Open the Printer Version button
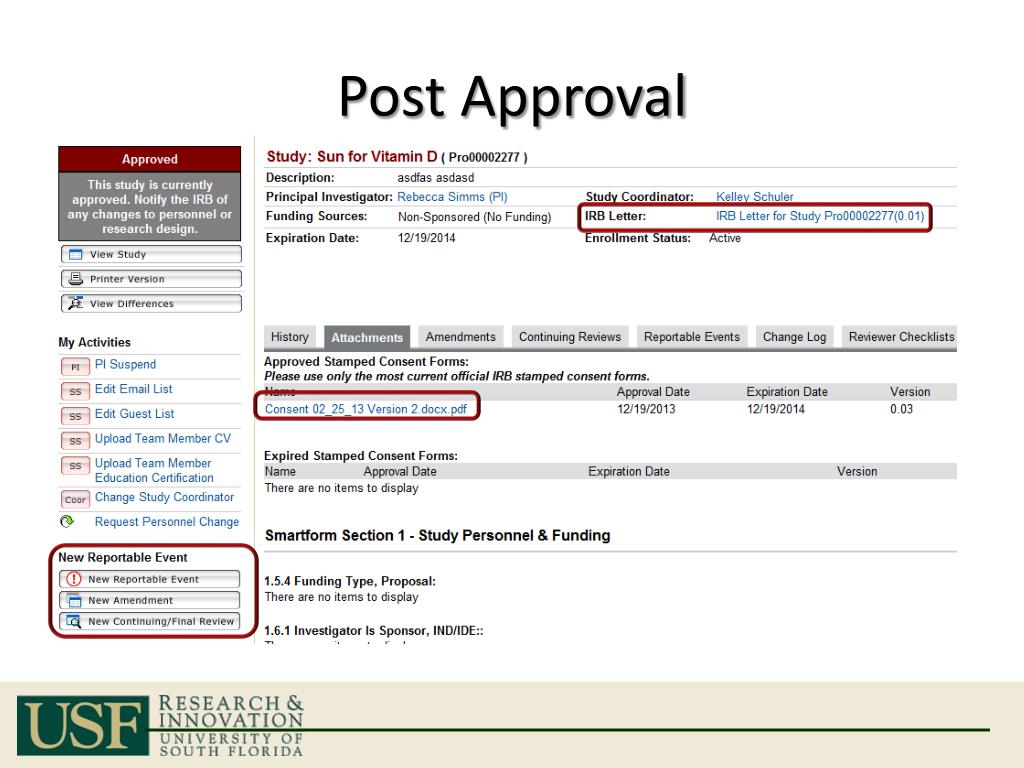This screenshot has height=768, width=1024. click(x=151, y=279)
